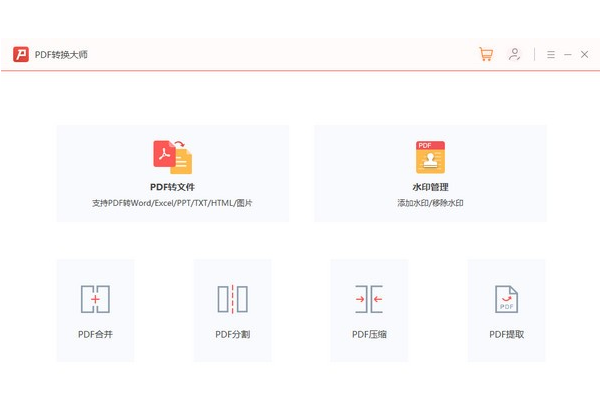The height and width of the screenshot is (418, 600).
Task: Open the PDF压缩 label
Action: point(369,334)
